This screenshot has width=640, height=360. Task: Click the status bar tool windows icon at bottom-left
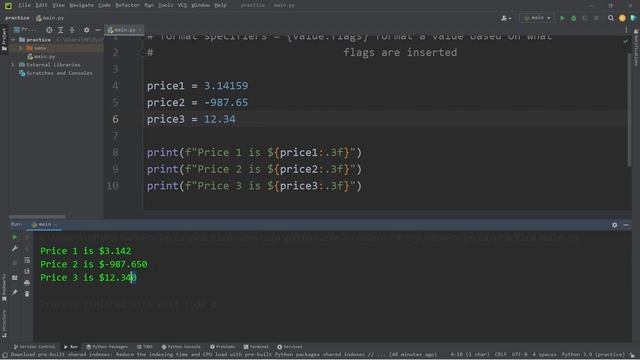pos(5,355)
